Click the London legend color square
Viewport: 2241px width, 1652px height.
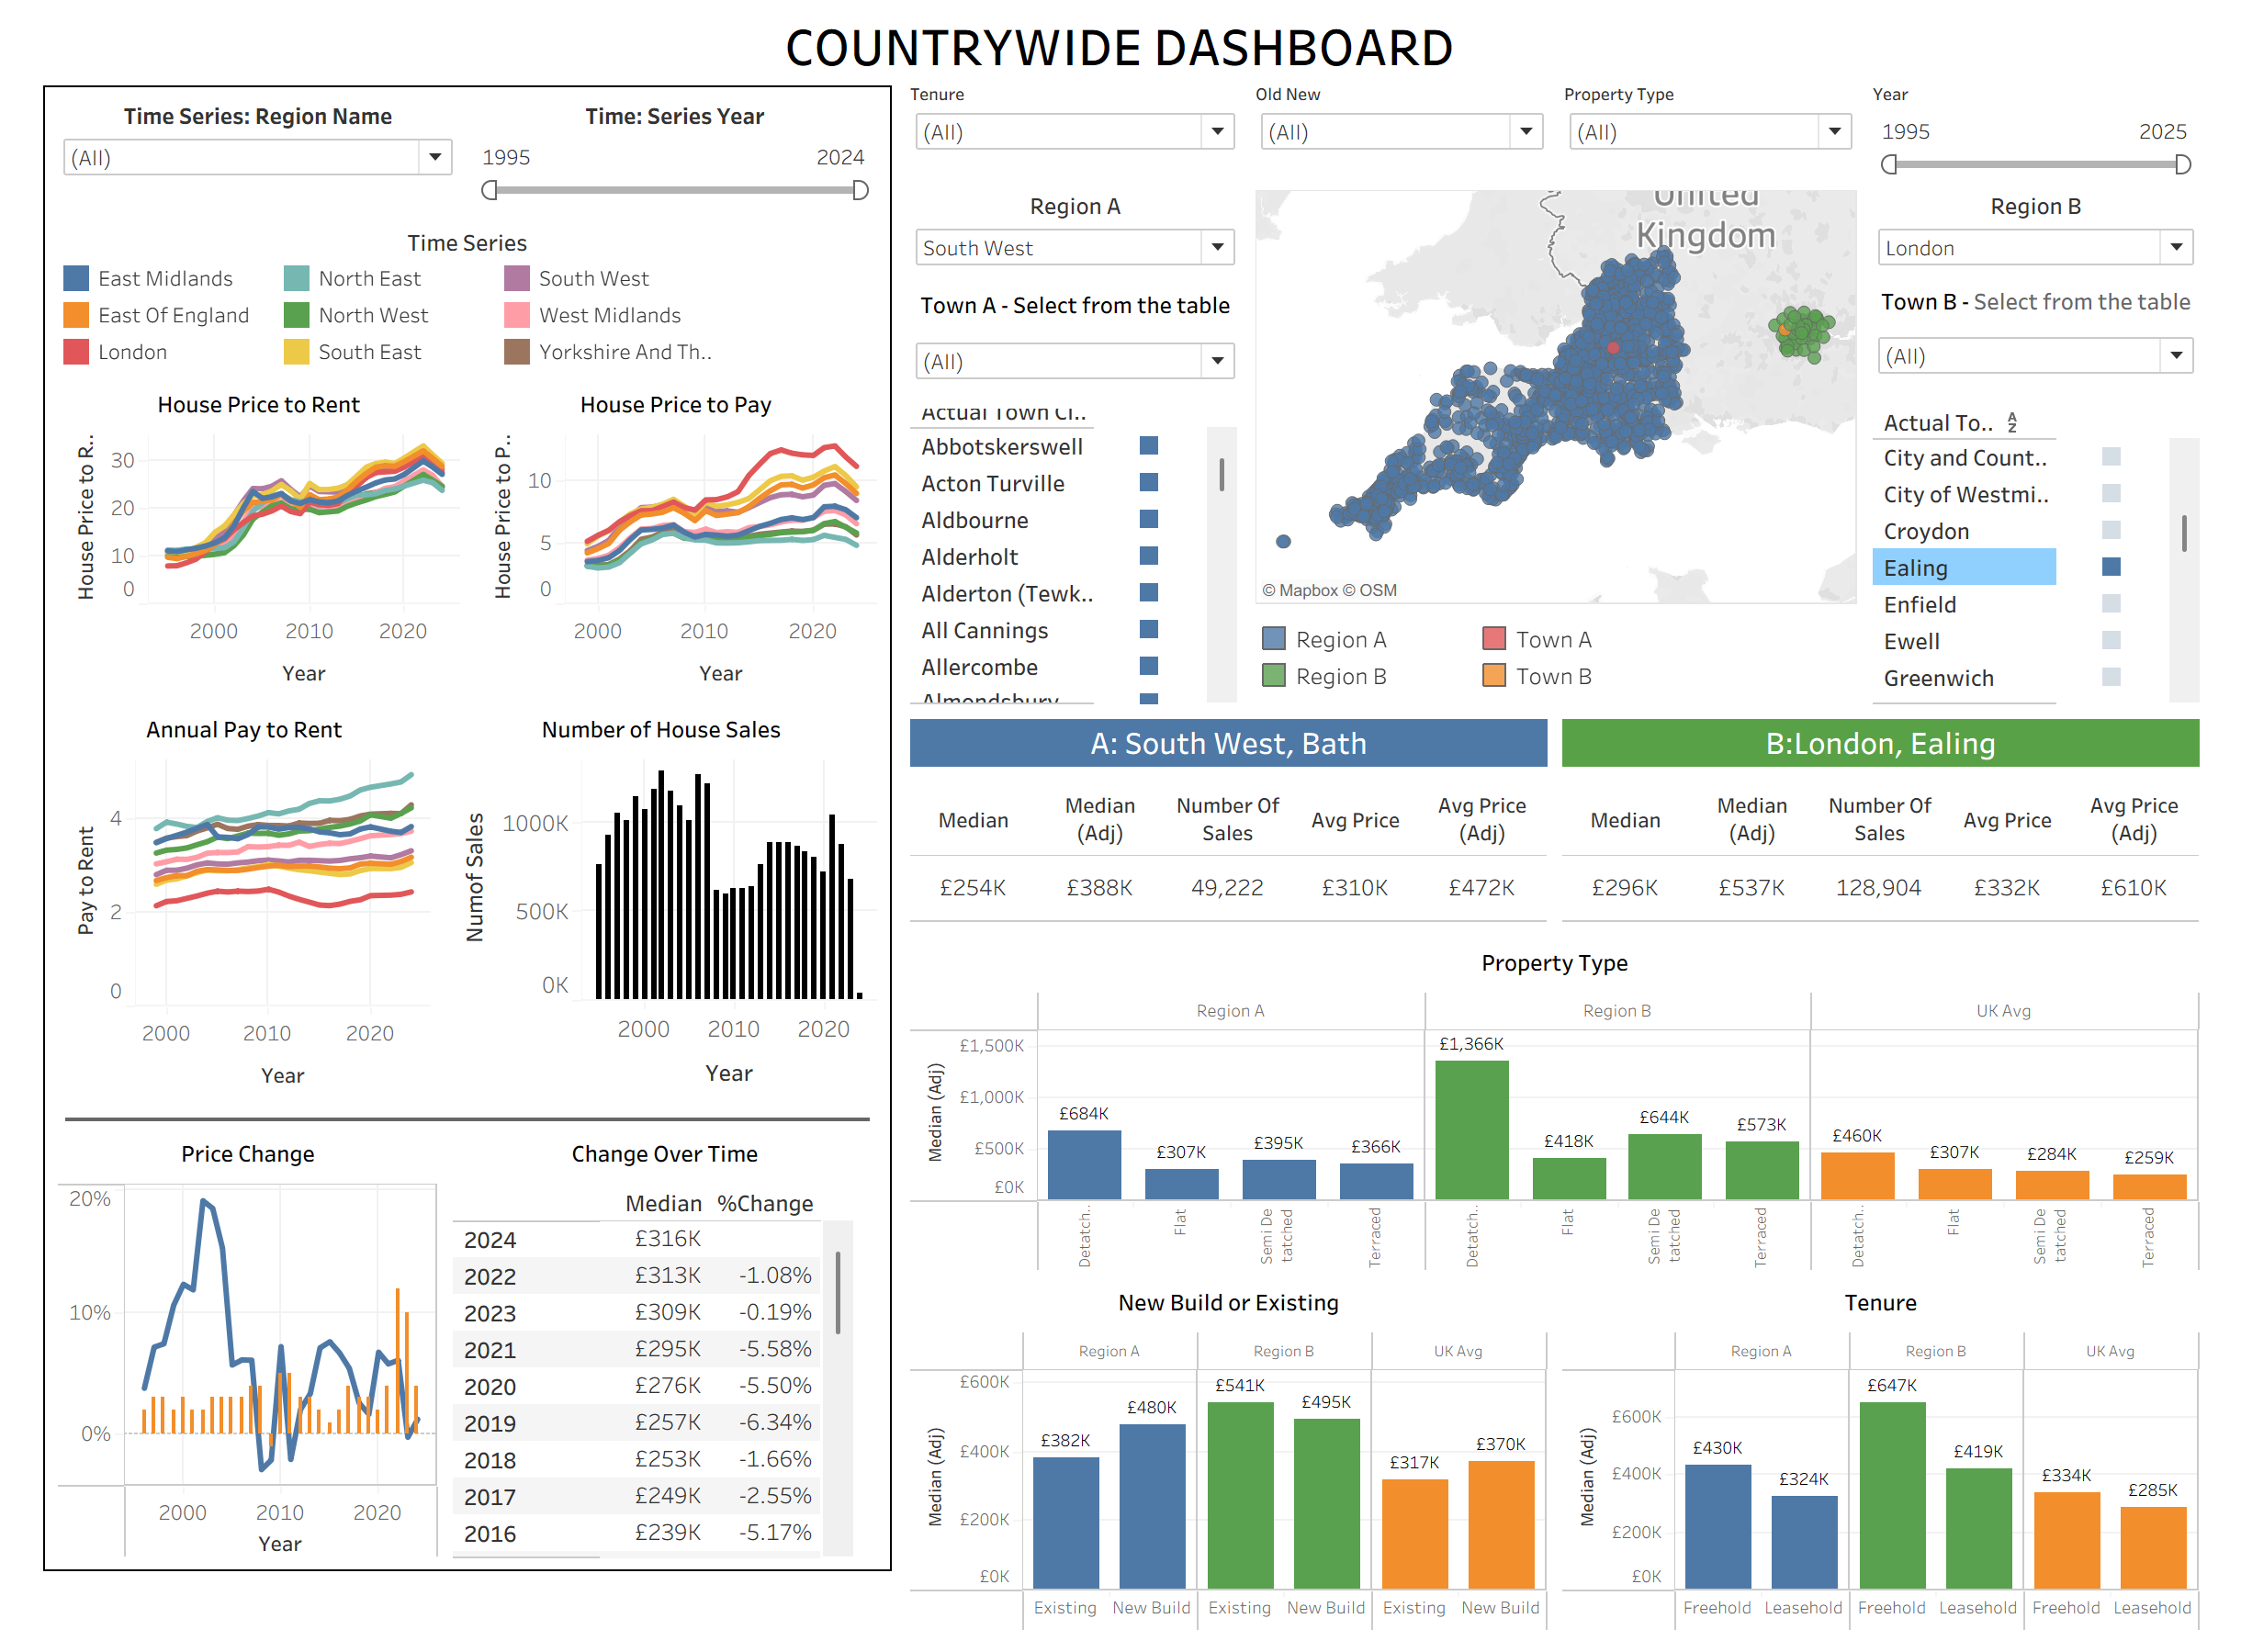coord(76,352)
